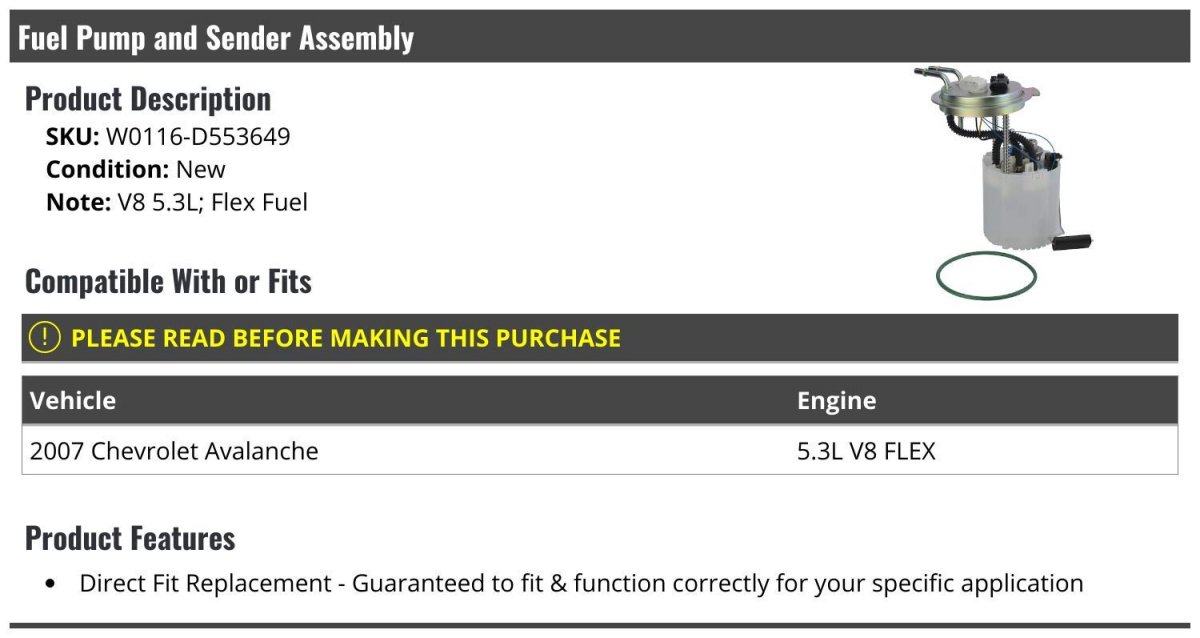Click the Note V8 5.3L Flex Fuel line

point(177,202)
